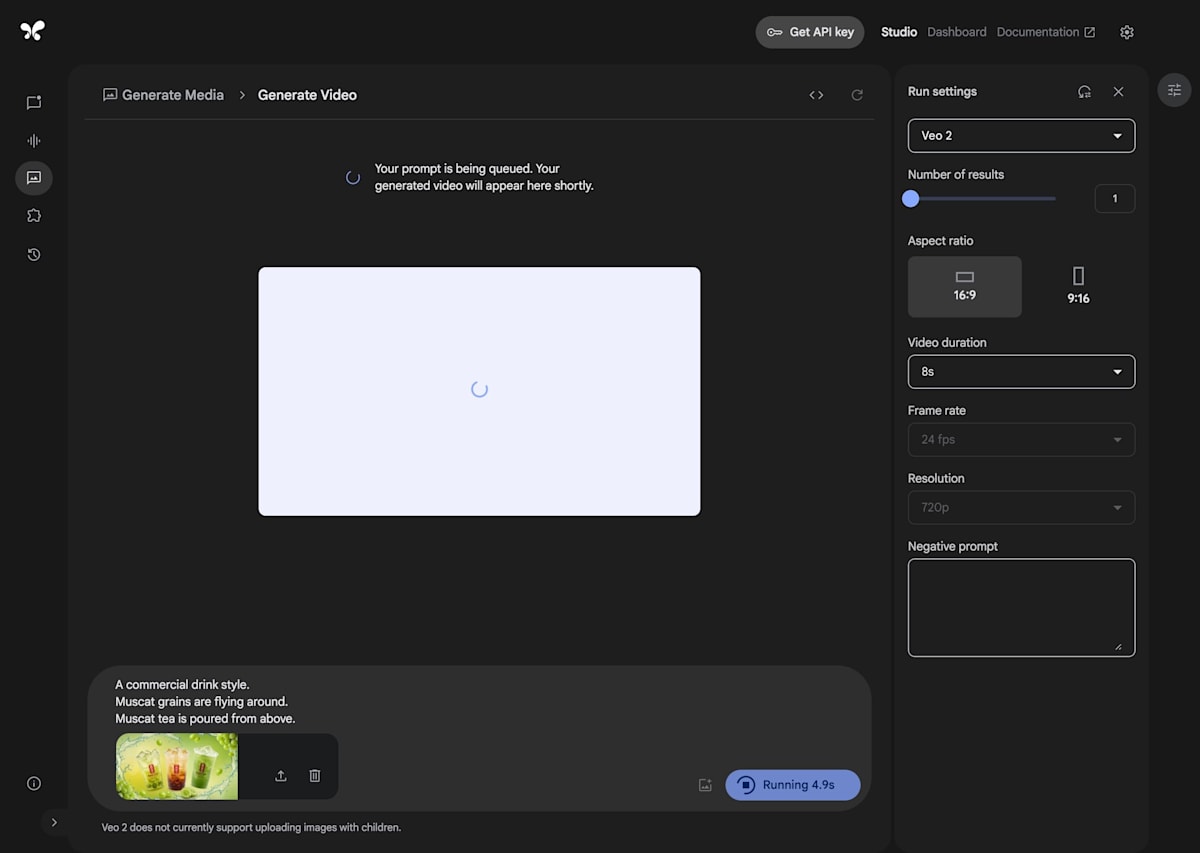The image size is (1200, 853).
Task: Open the Build apps puzzle icon
Action: pyautogui.click(x=34, y=216)
